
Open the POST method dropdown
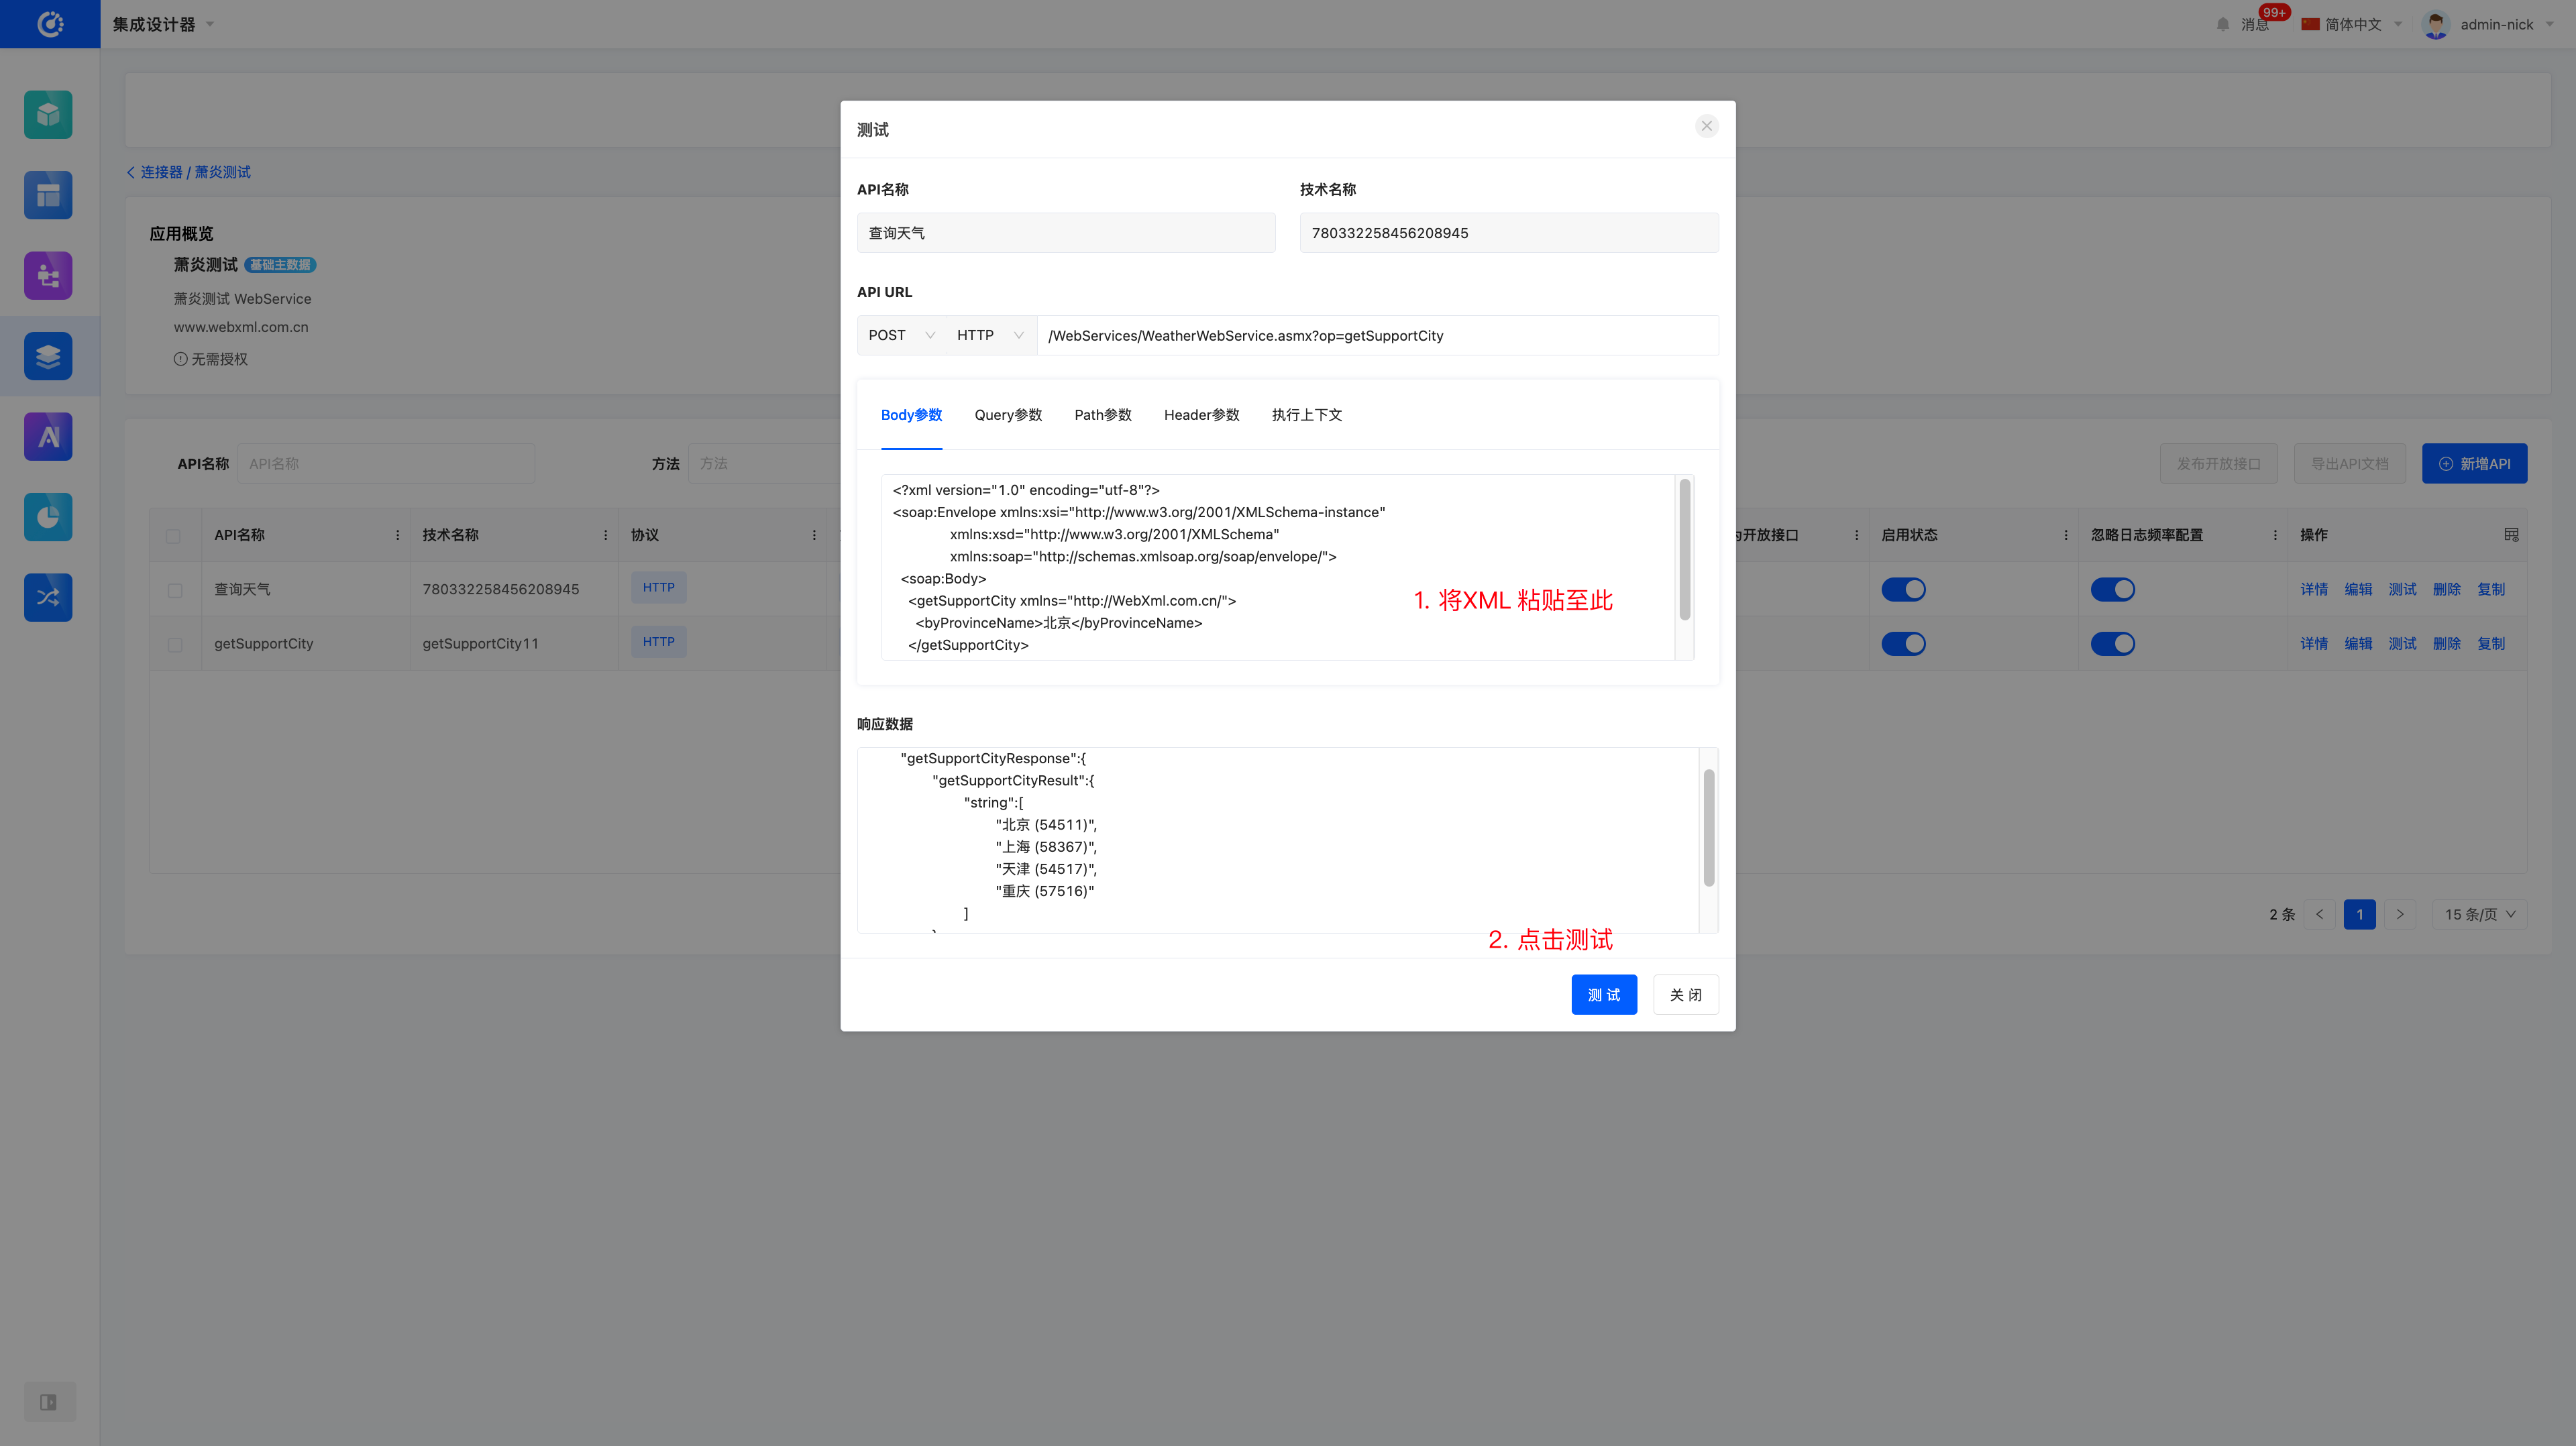point(900,336)
